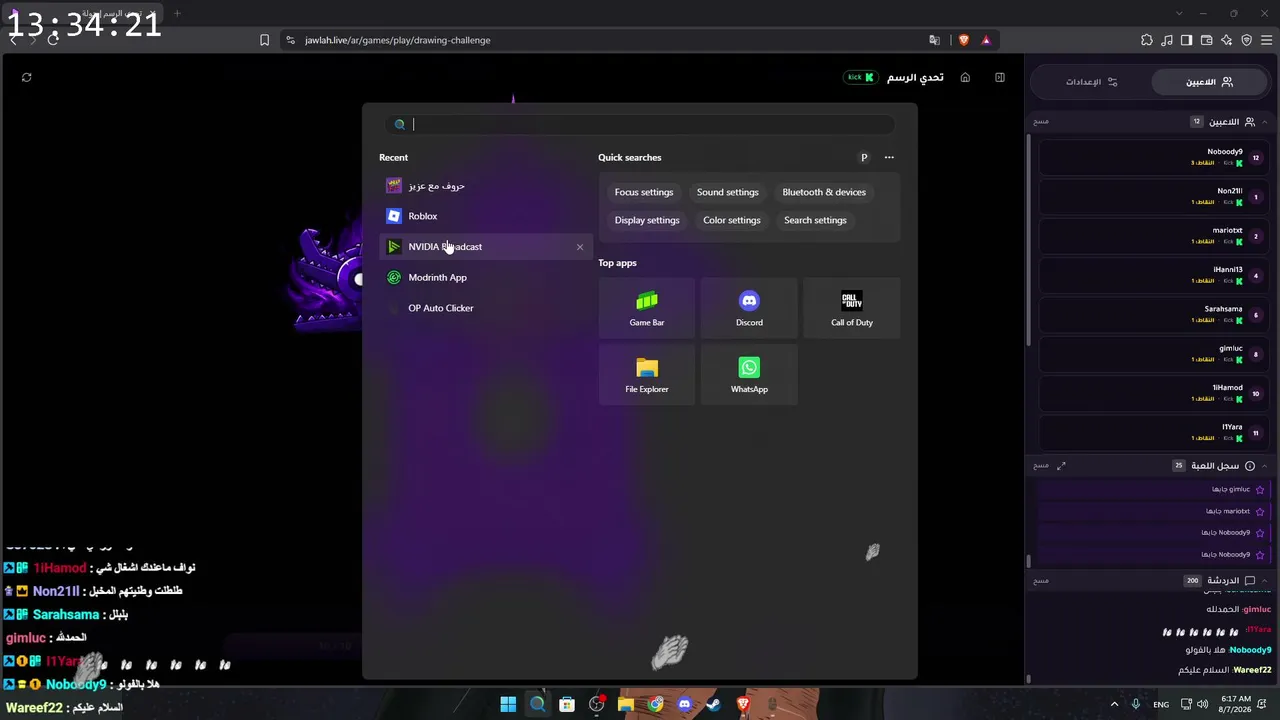Select player Nobody9 in players list
The height and width of the screenshot is (720, 1280).
pyautogui.click(x=1152, y=157)
